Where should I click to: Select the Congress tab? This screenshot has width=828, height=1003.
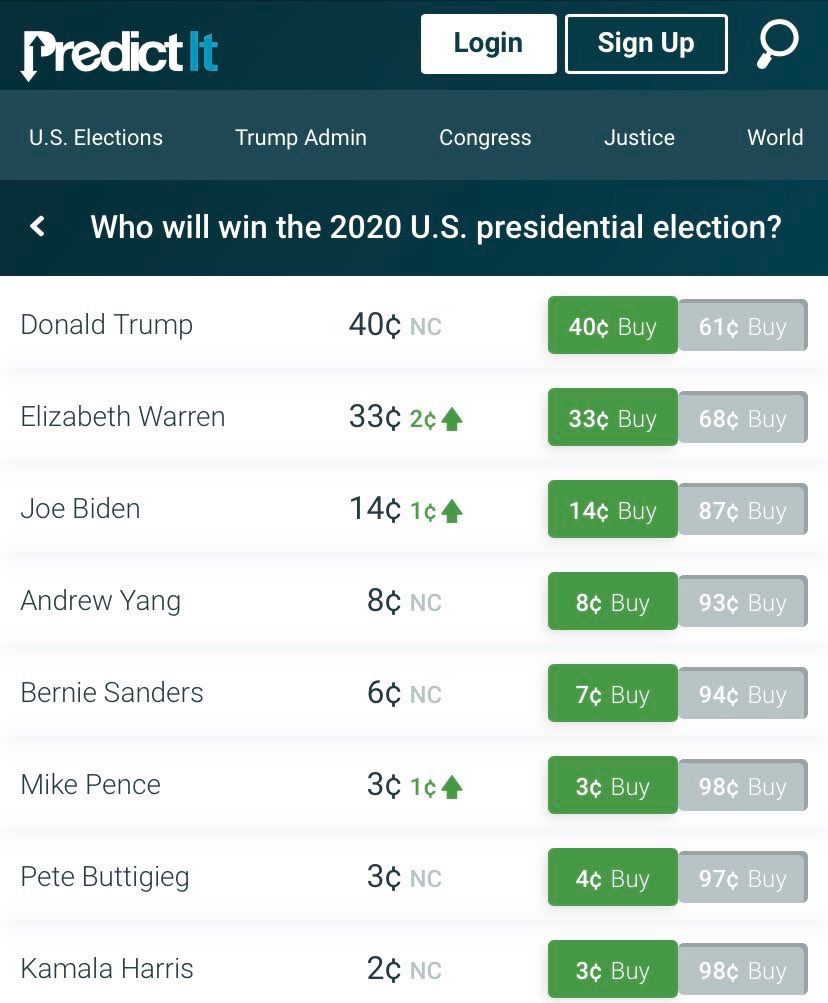point(485,137)
